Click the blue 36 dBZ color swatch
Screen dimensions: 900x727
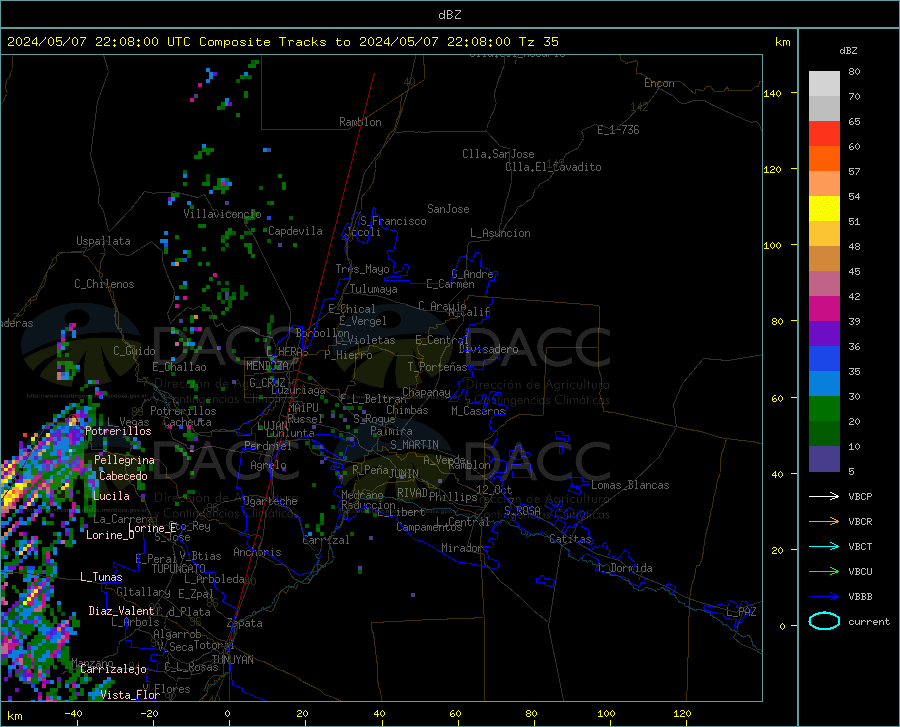(824, 359)
